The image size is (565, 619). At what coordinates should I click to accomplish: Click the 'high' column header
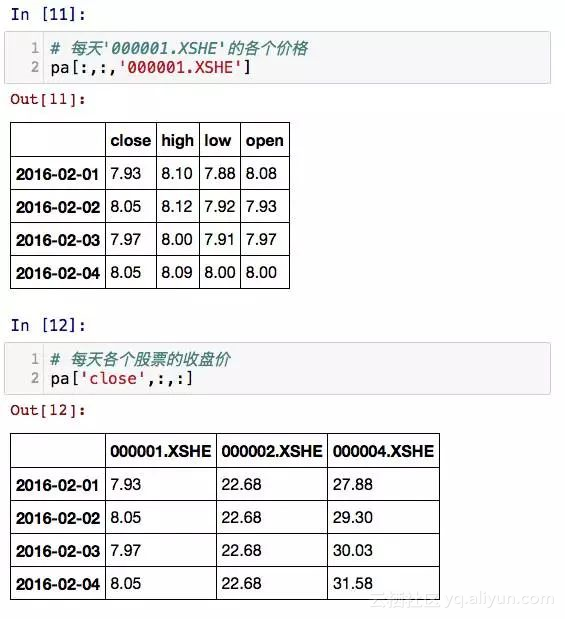click(178, 140)
